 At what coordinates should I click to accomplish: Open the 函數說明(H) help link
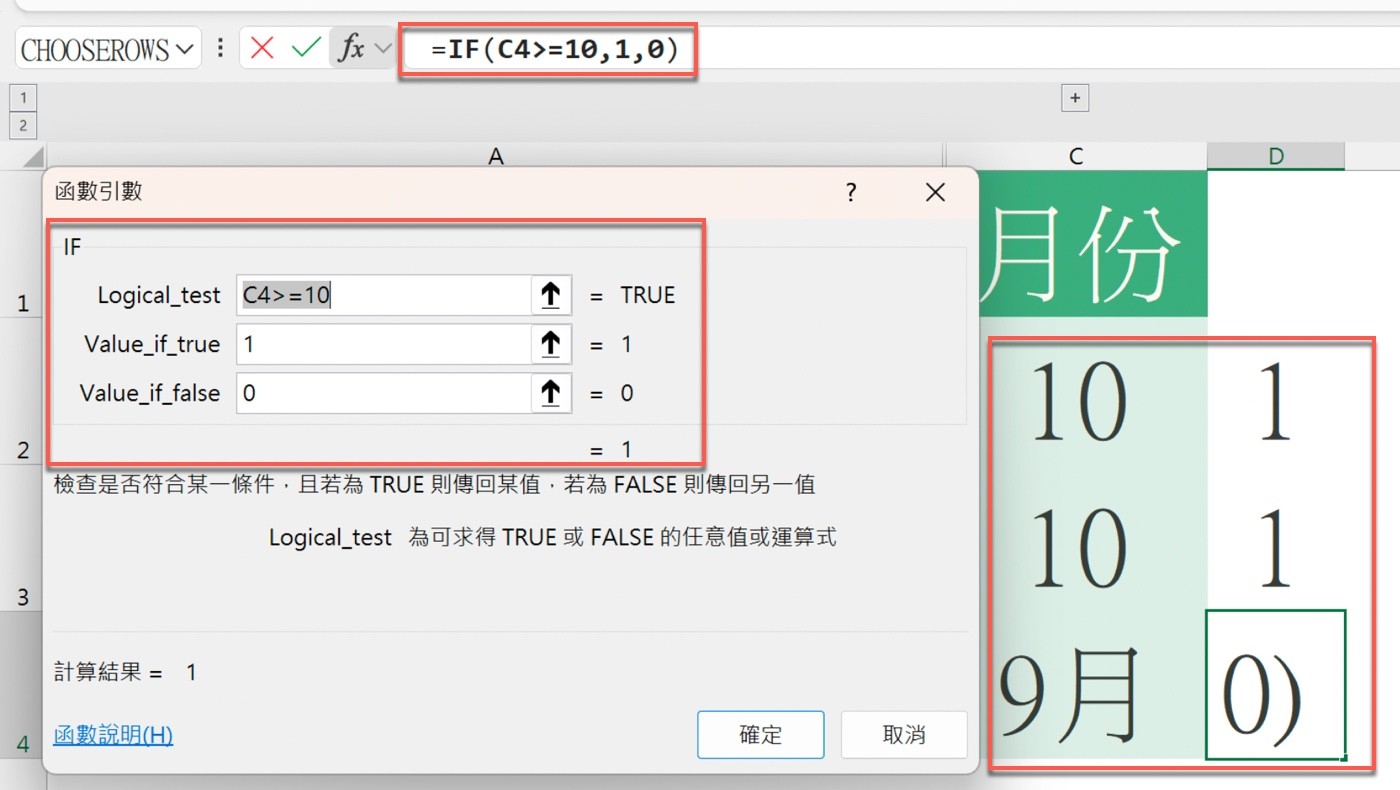point(113,736)
